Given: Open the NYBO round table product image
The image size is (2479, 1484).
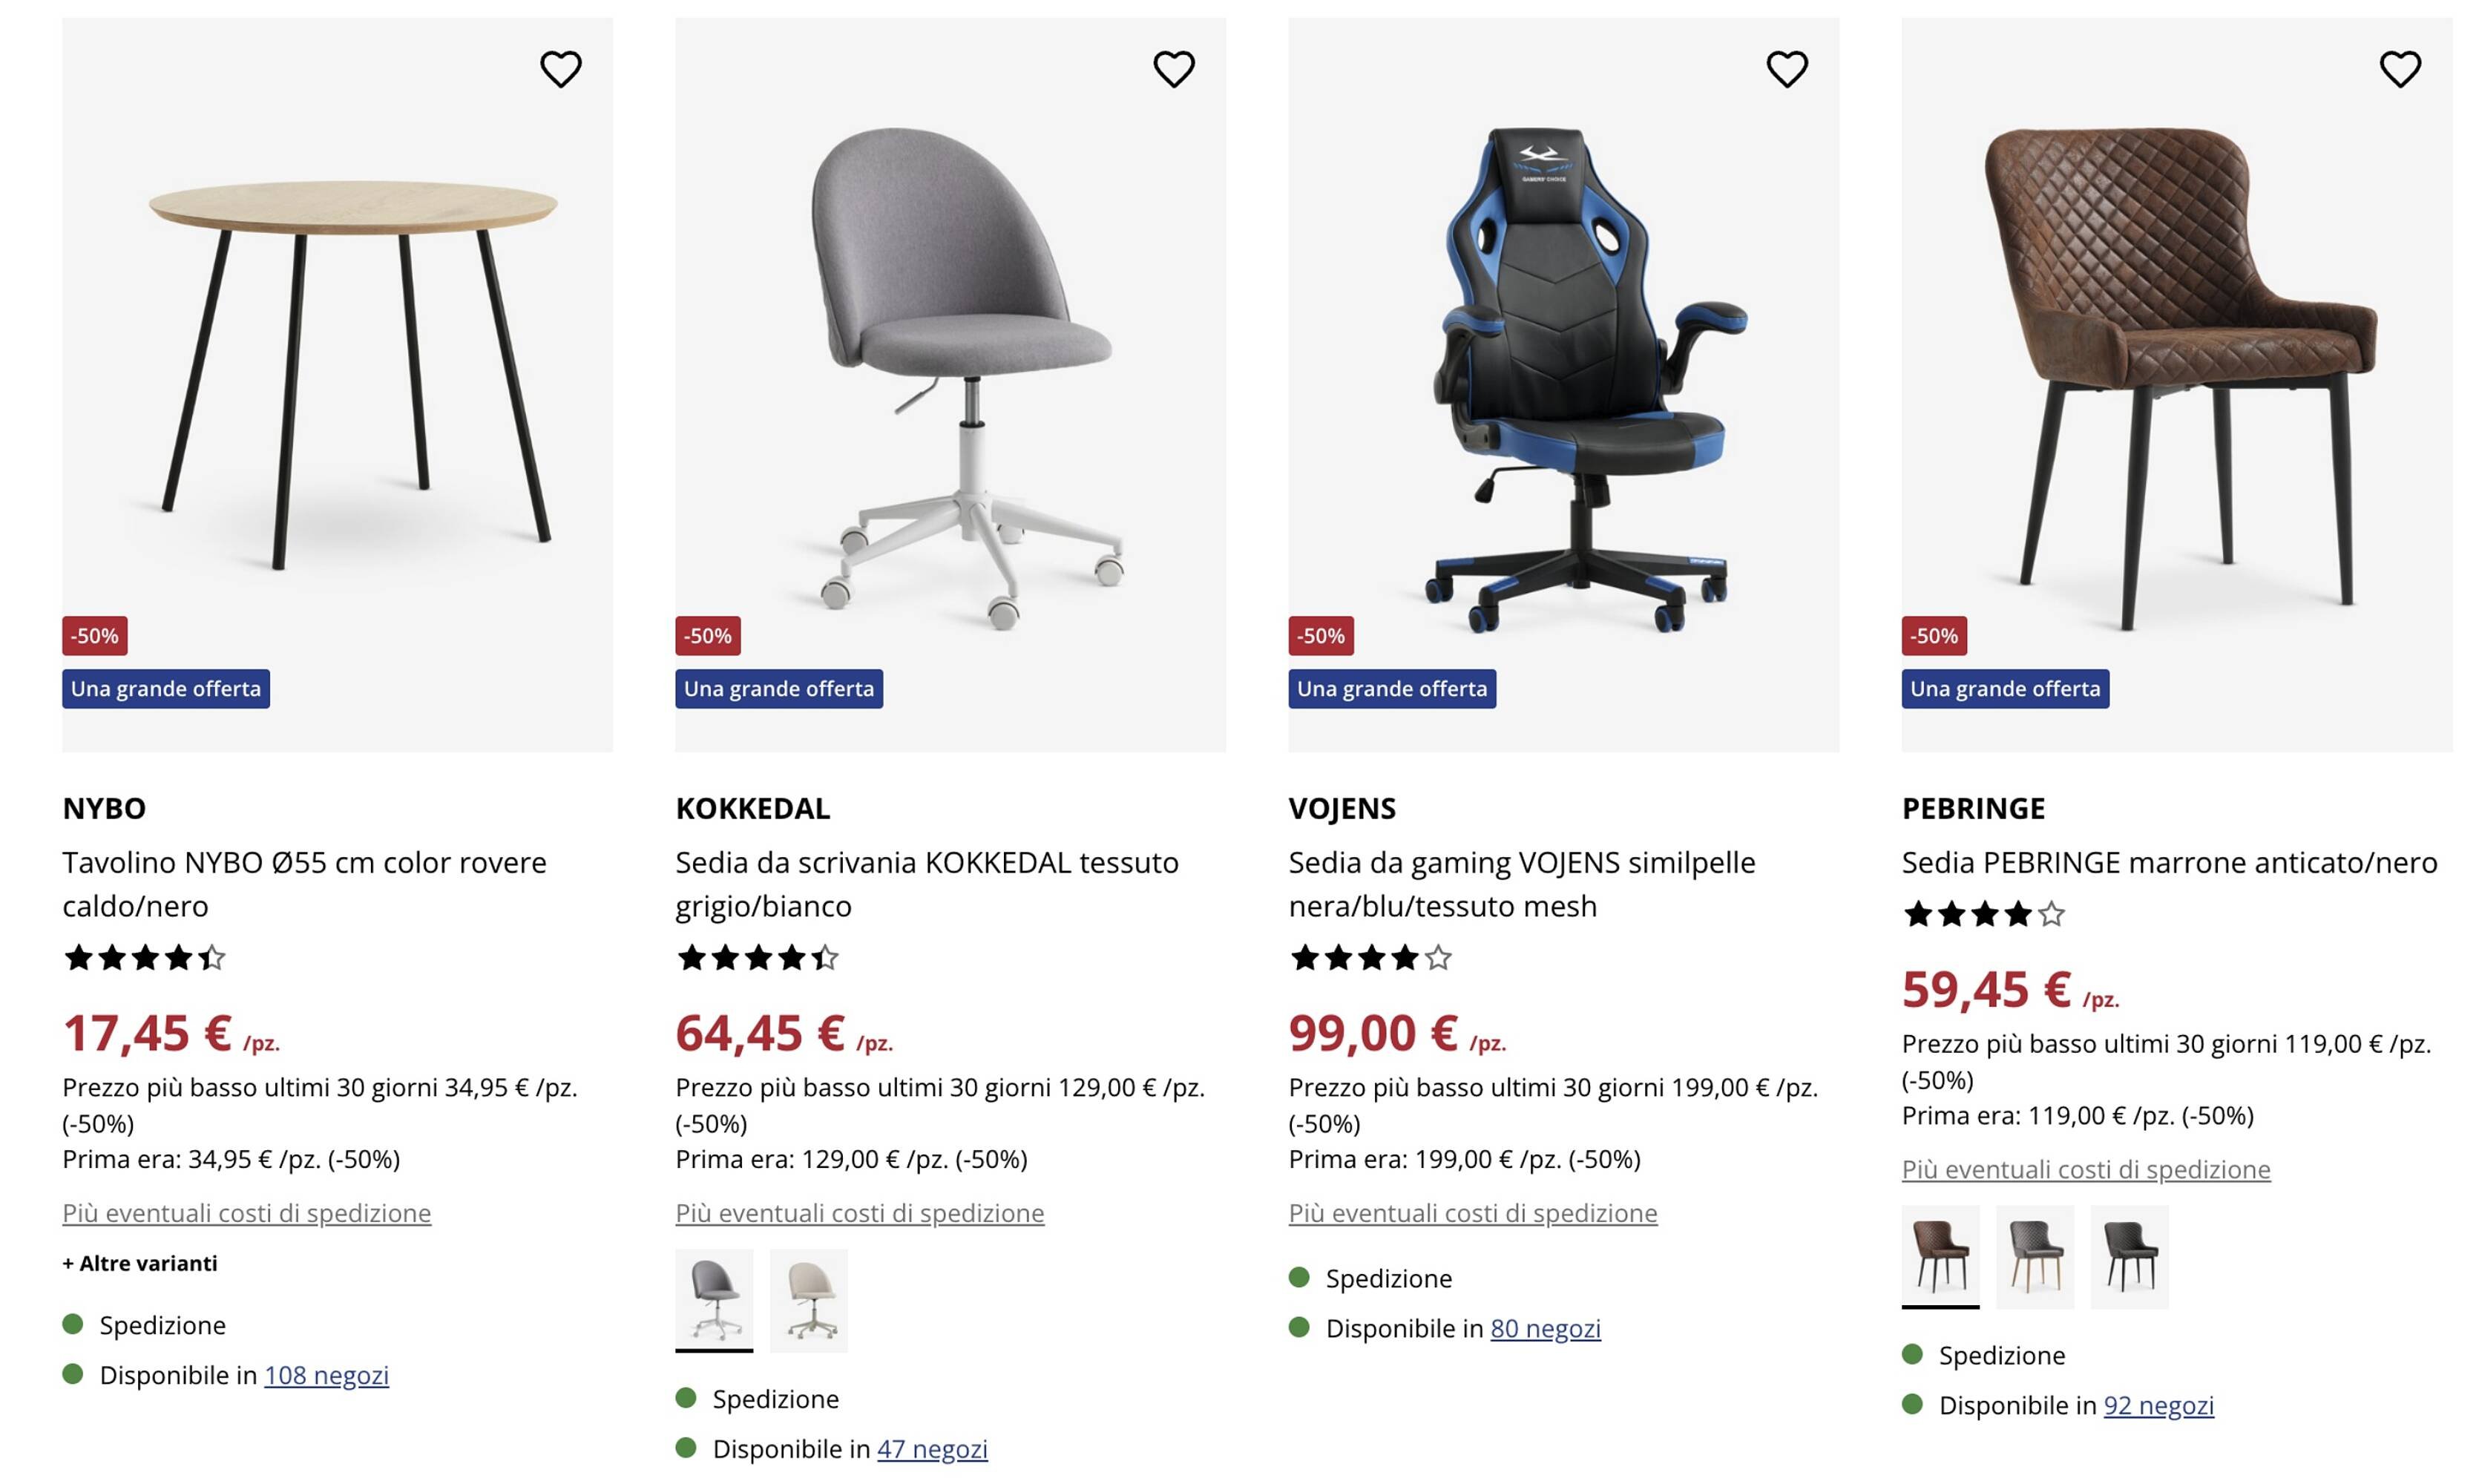Looking at the screenshot, I should (337, 370).
